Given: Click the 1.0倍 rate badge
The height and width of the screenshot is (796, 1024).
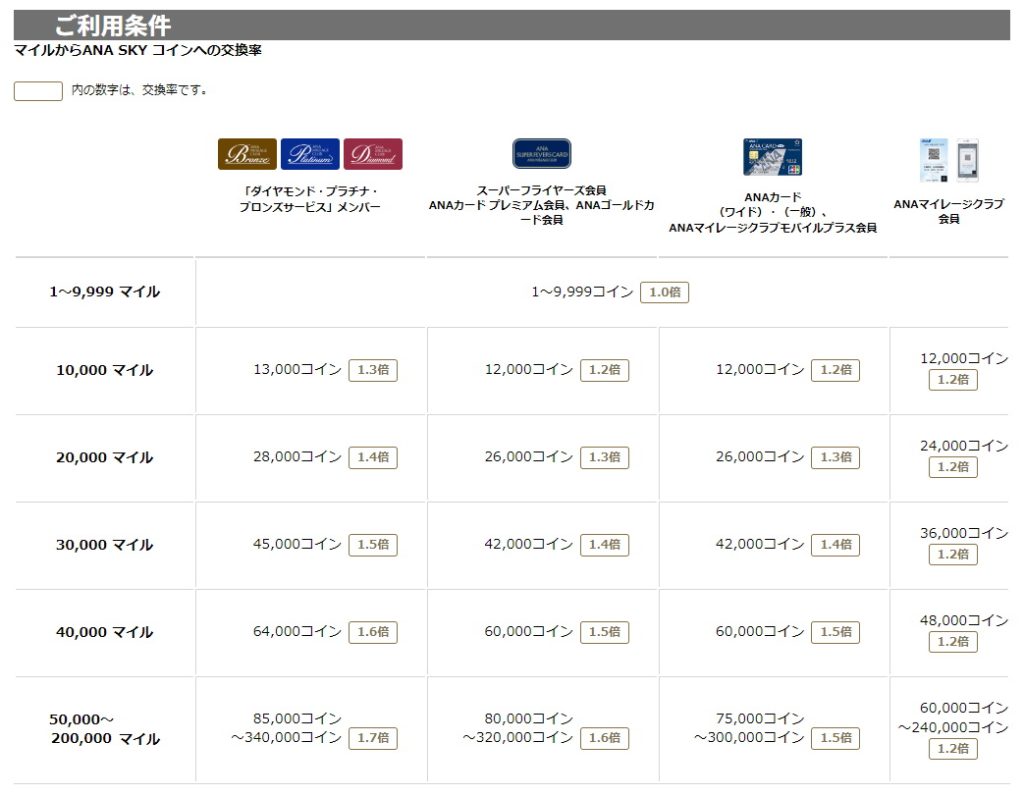Looking at the screenshot, I should coord(664,292).
